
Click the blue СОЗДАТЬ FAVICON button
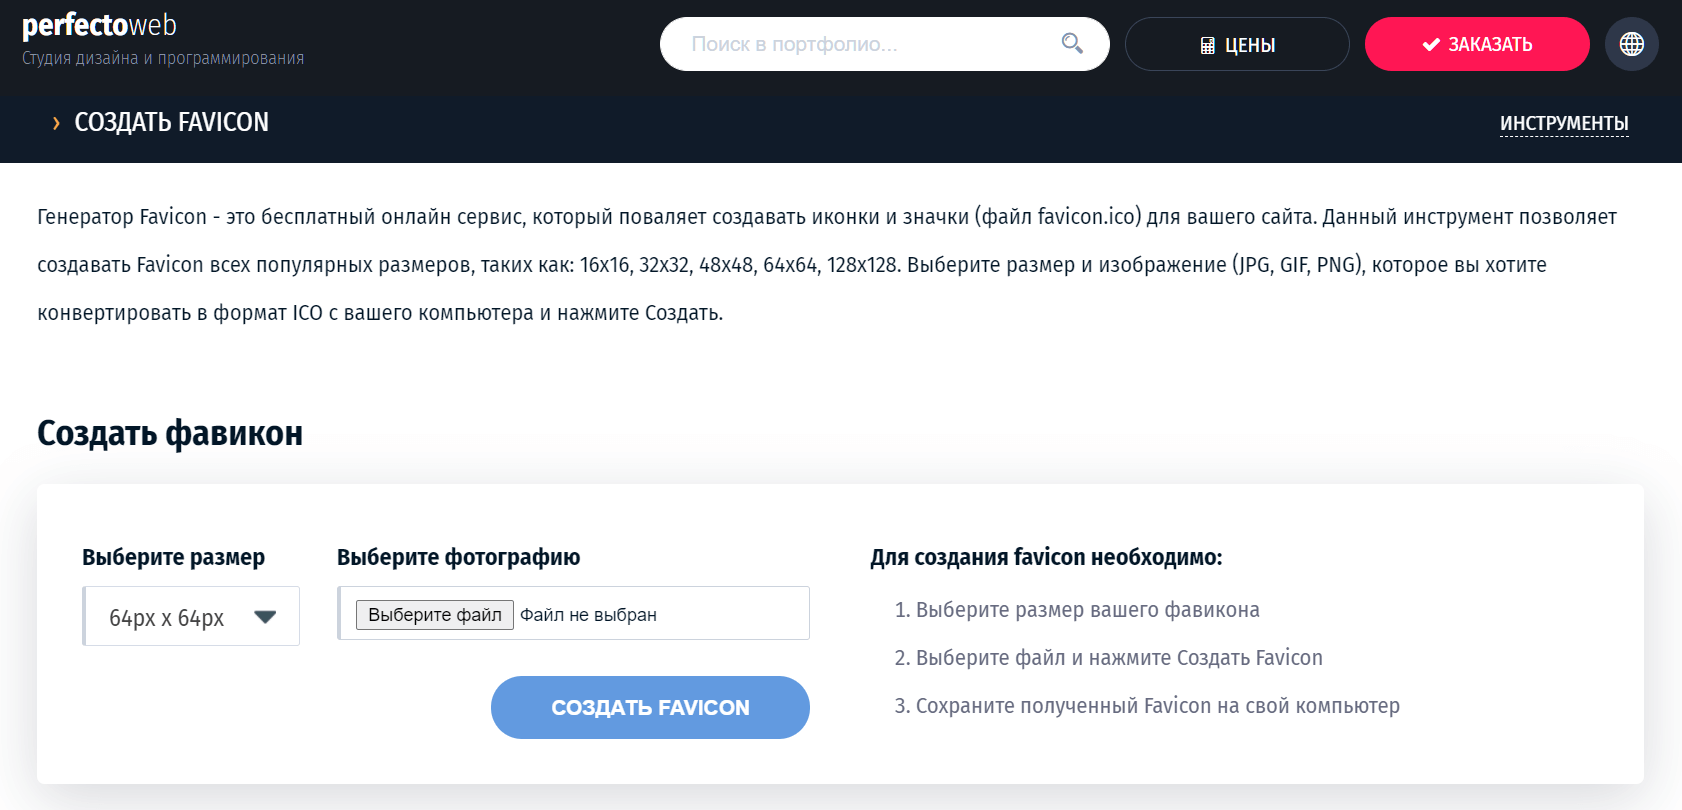tap(650, 708)
